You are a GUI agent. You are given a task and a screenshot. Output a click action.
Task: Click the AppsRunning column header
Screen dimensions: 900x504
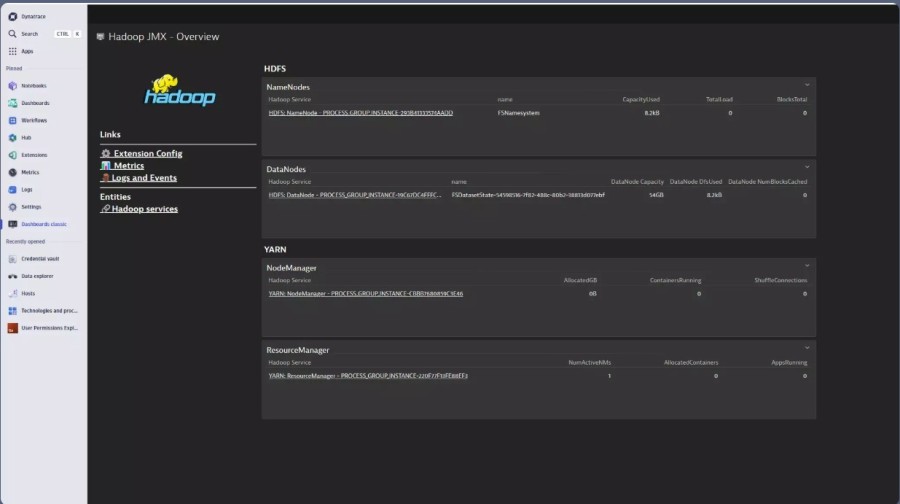(x=789, y=363)
